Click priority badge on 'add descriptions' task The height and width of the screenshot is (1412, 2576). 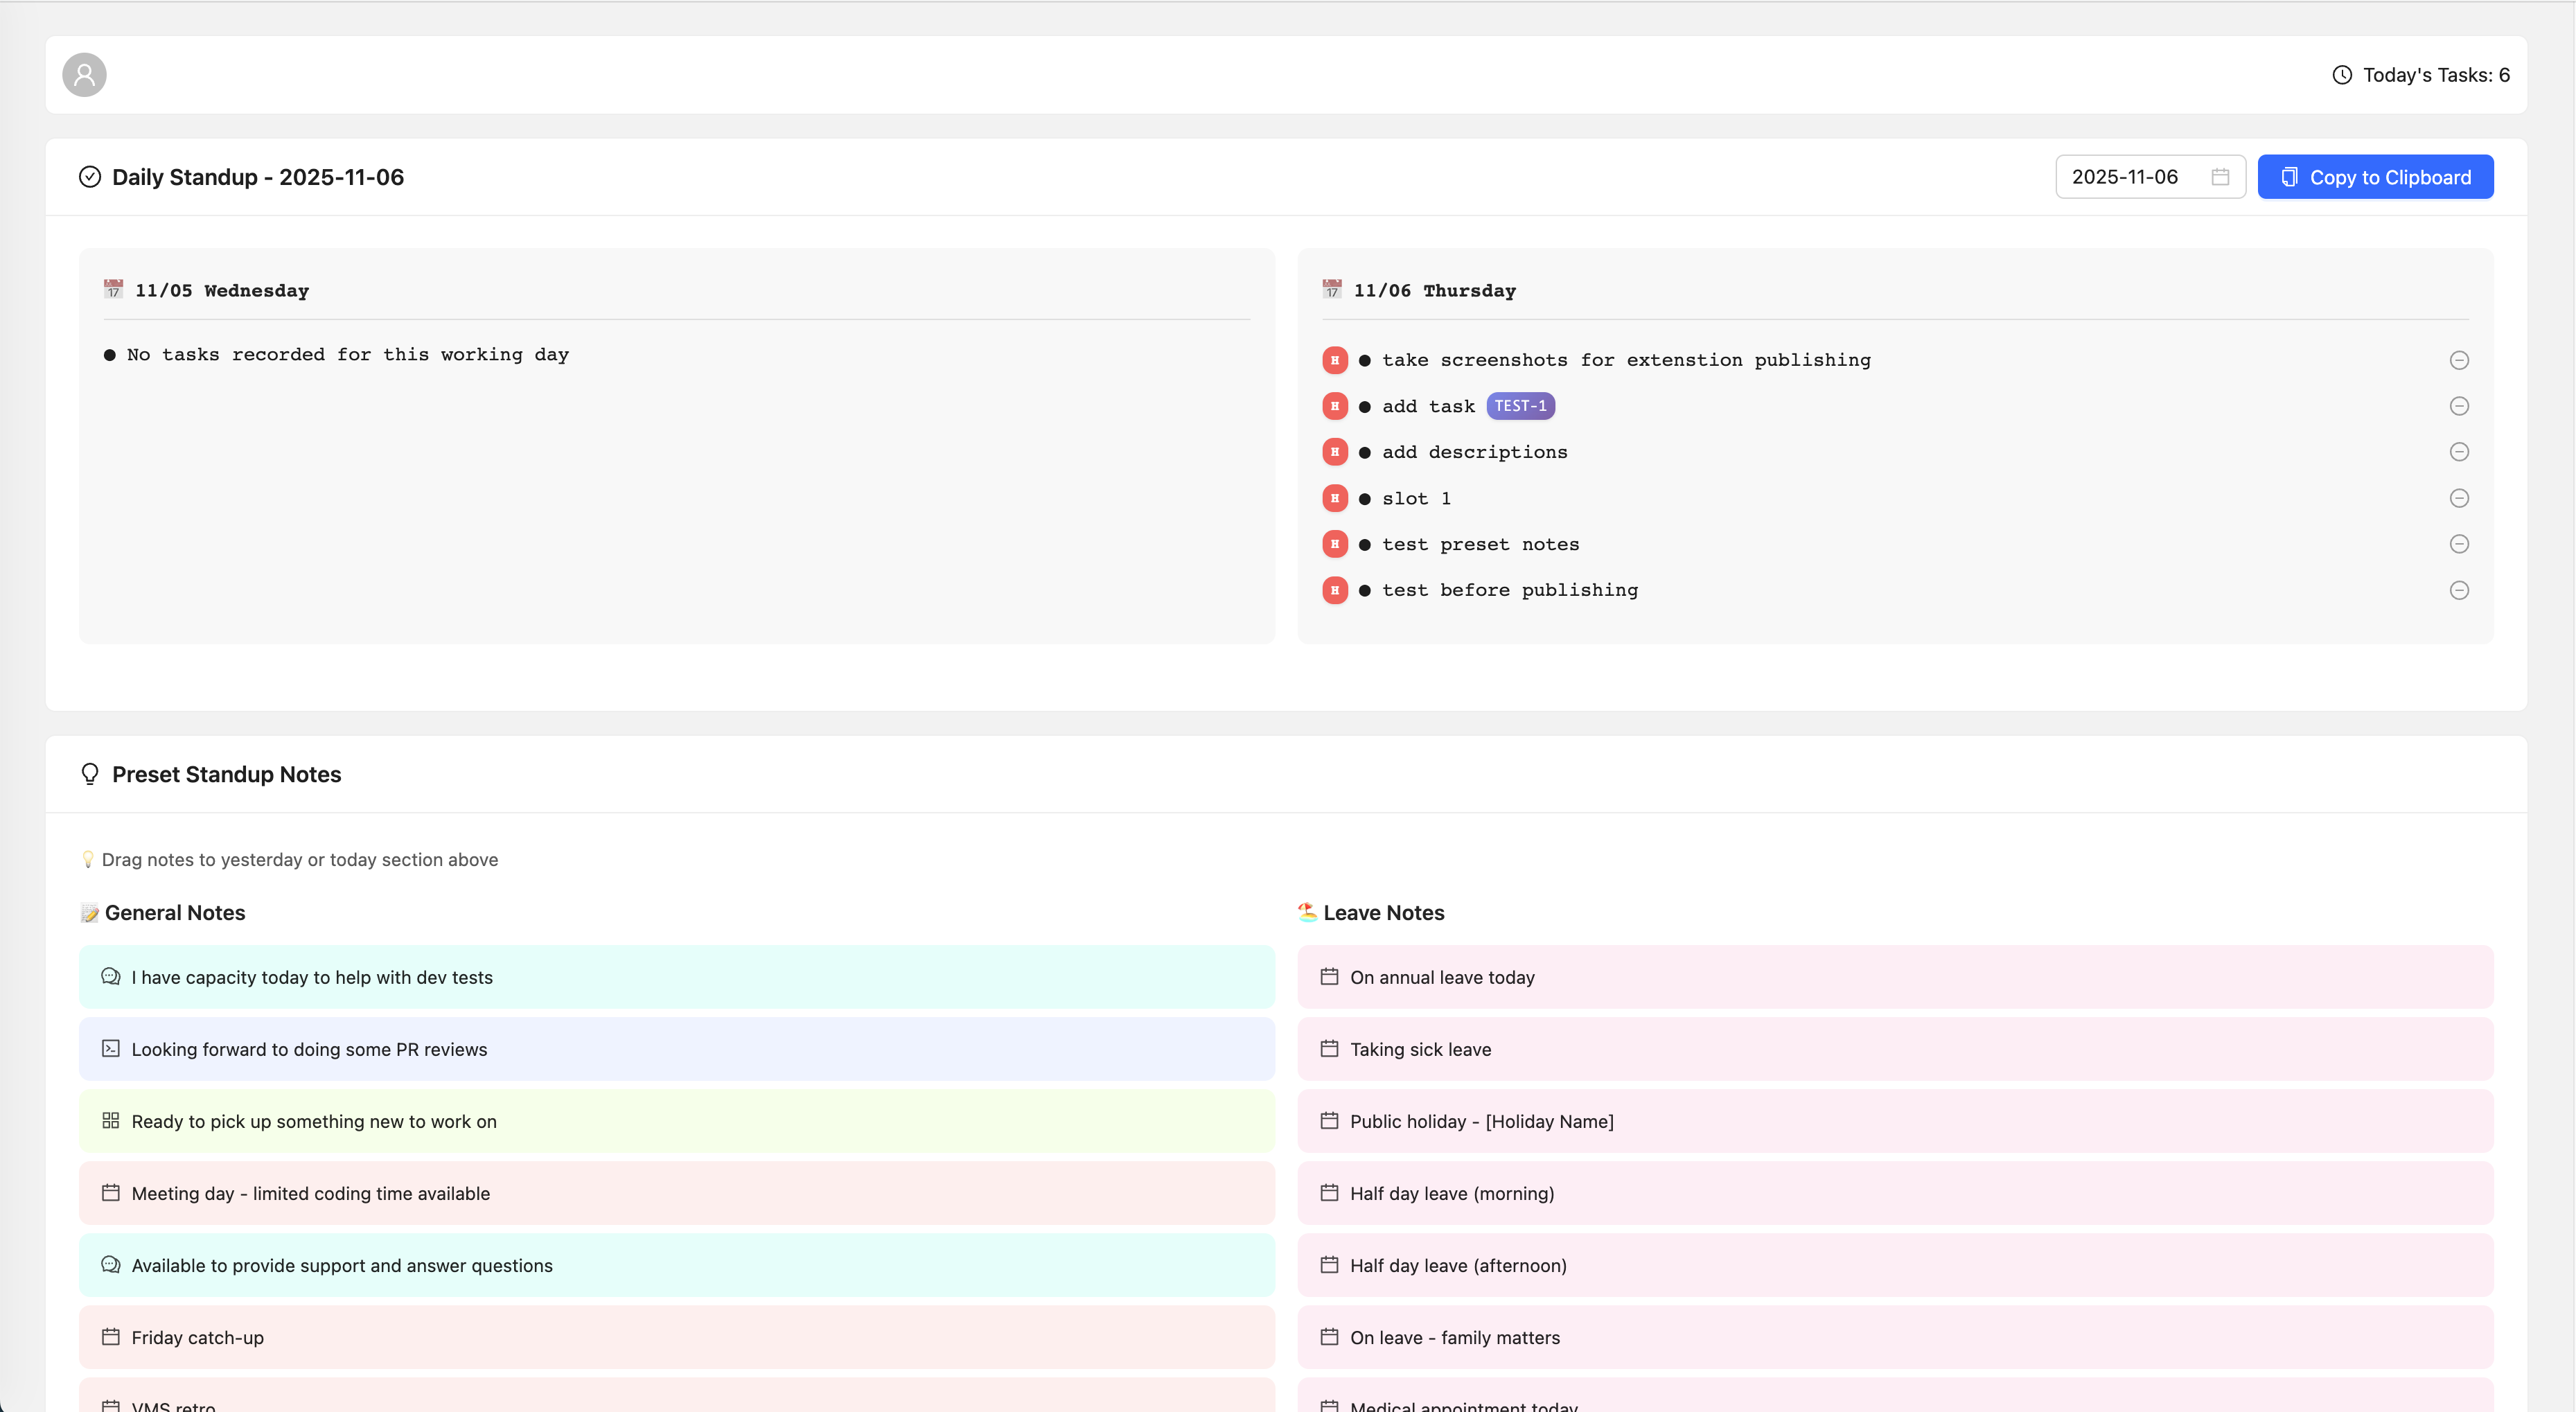(x=1335, y=452)
